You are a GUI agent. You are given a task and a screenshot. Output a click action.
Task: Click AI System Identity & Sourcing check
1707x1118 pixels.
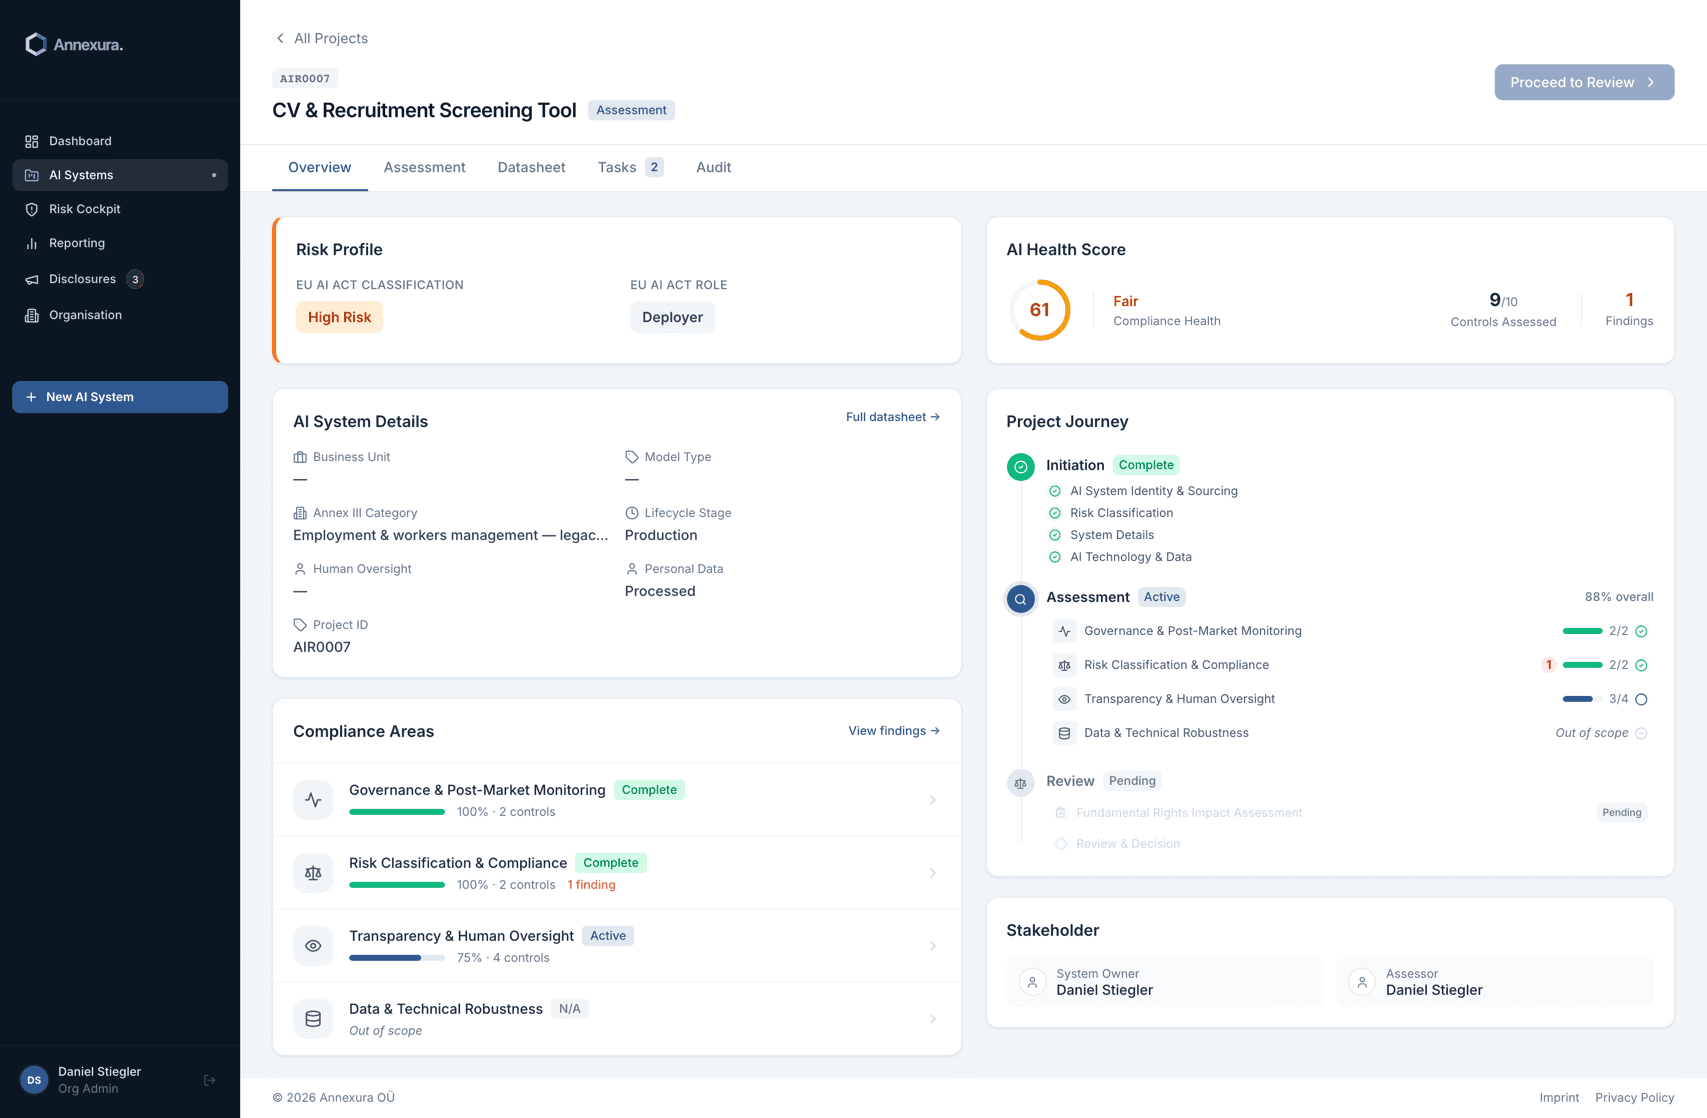click(1055, 491)
